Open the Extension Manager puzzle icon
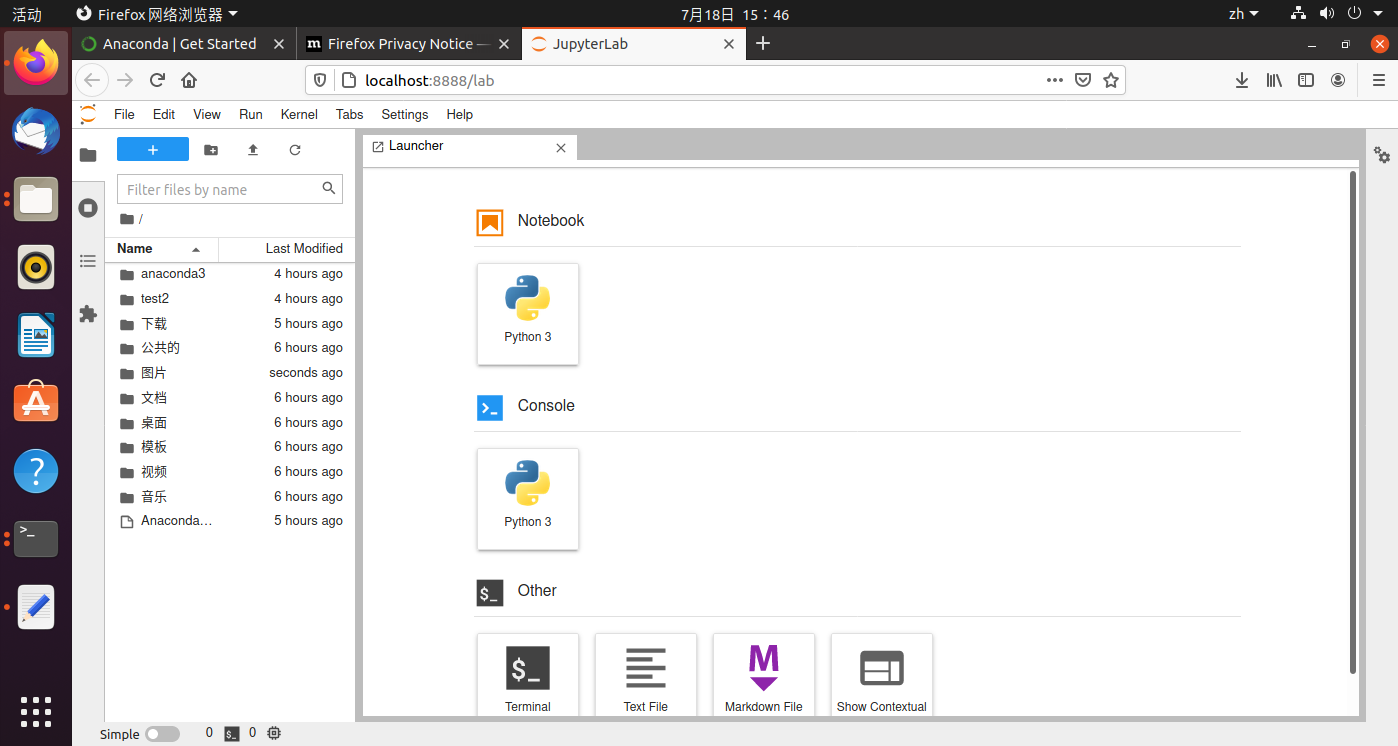This screenshot has width=1398, height=746. click(x=87, y=313)
